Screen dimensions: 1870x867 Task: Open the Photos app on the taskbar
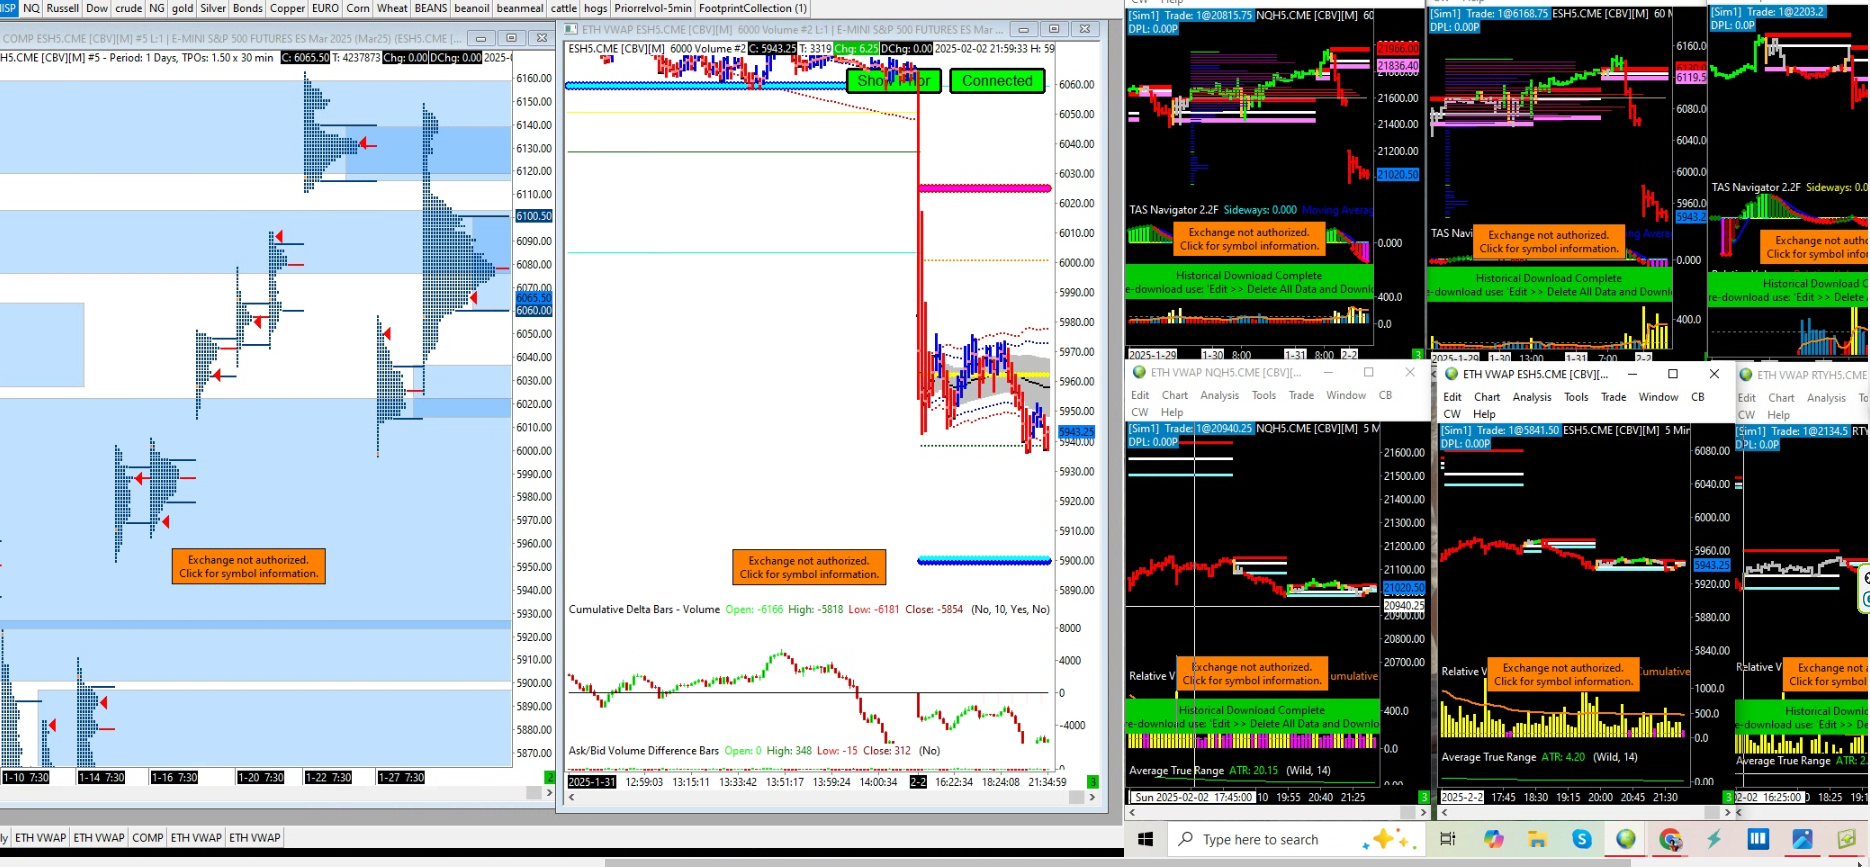click(x=1802, y=839)
